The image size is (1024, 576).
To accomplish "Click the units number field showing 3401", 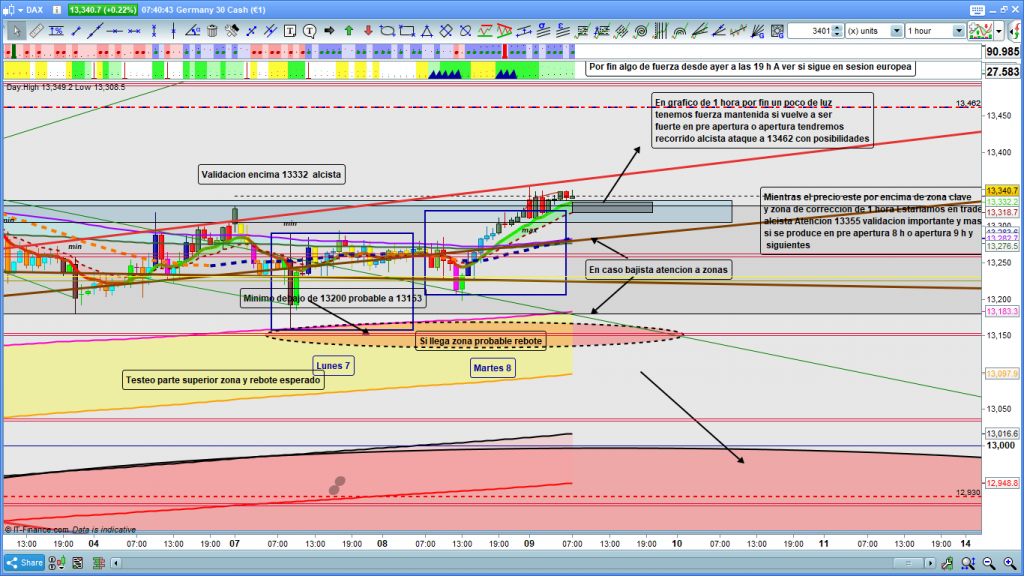I will pos(808,31).
